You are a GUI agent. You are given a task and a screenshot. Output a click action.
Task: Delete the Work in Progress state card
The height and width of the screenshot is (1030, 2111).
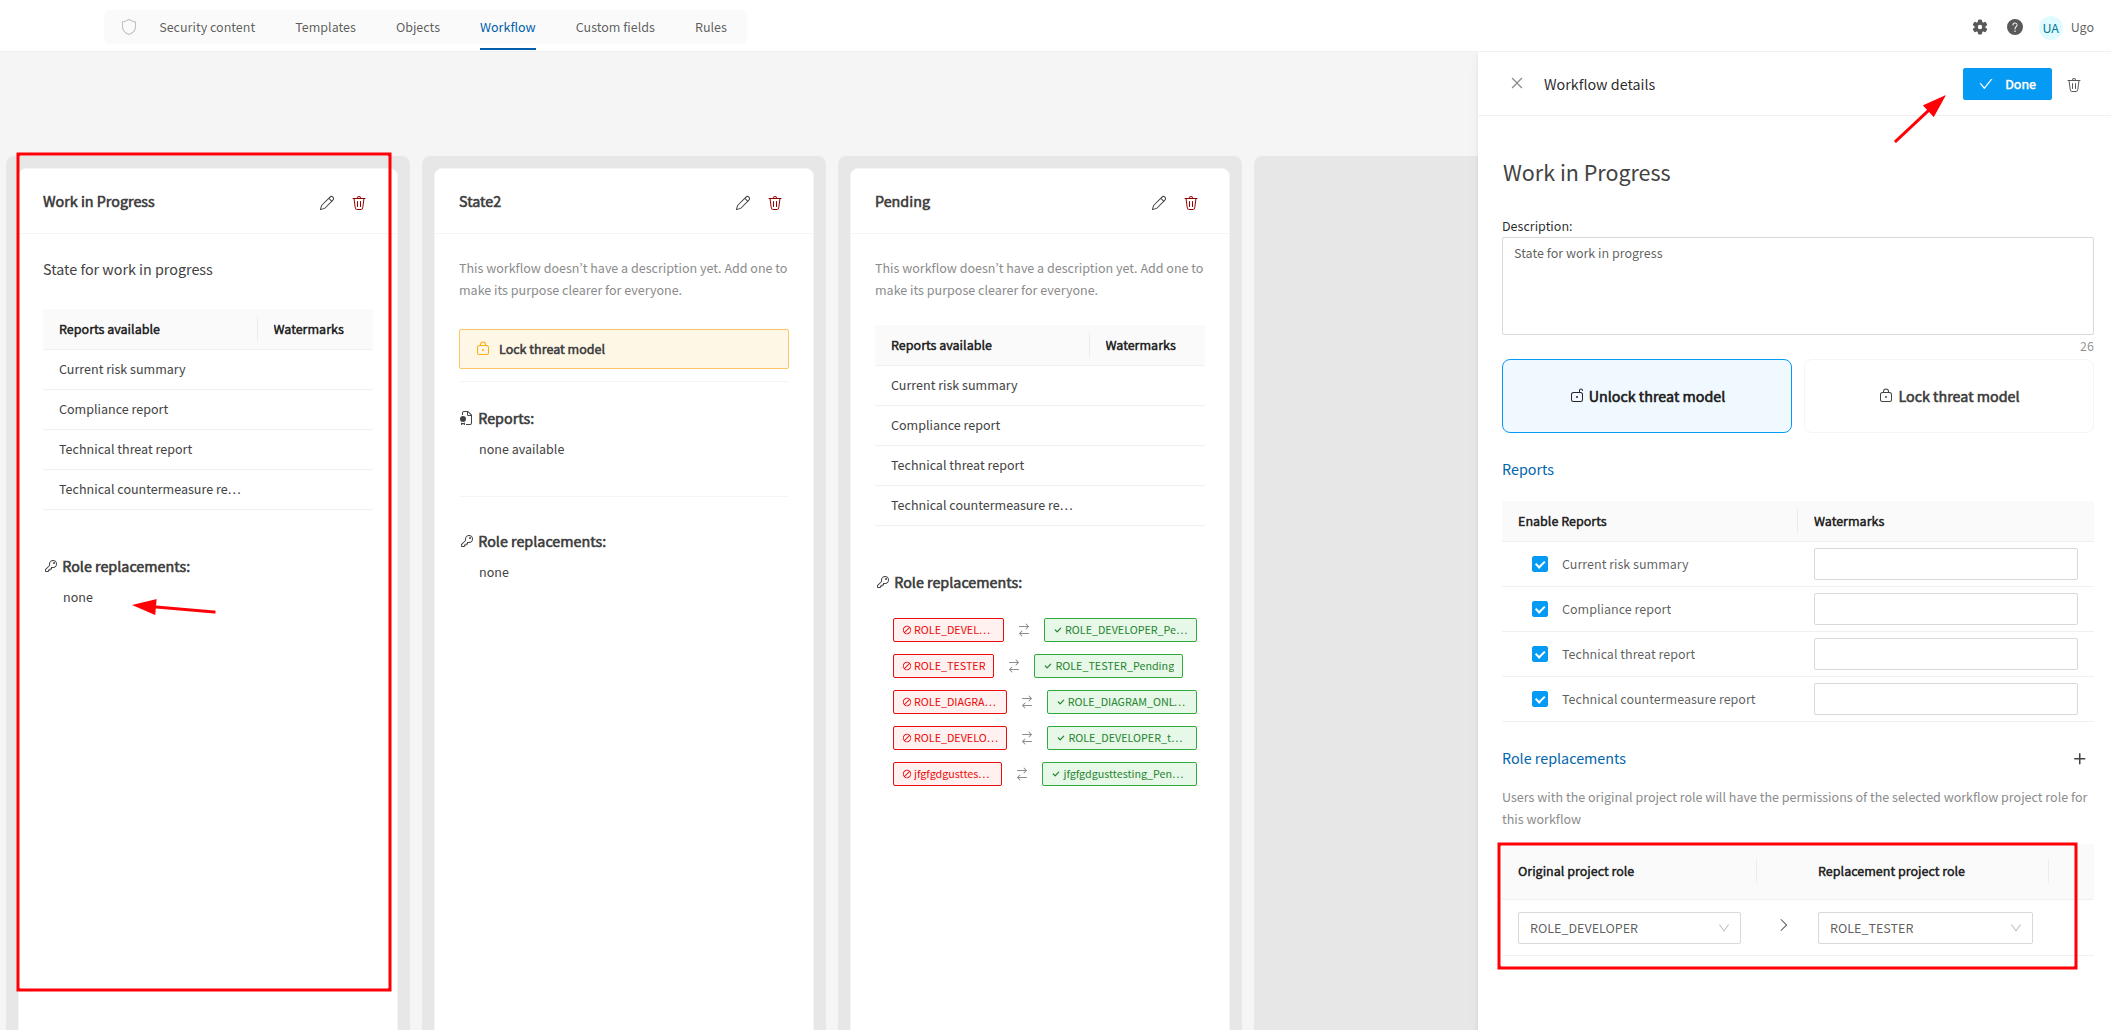tap(359, 203)
